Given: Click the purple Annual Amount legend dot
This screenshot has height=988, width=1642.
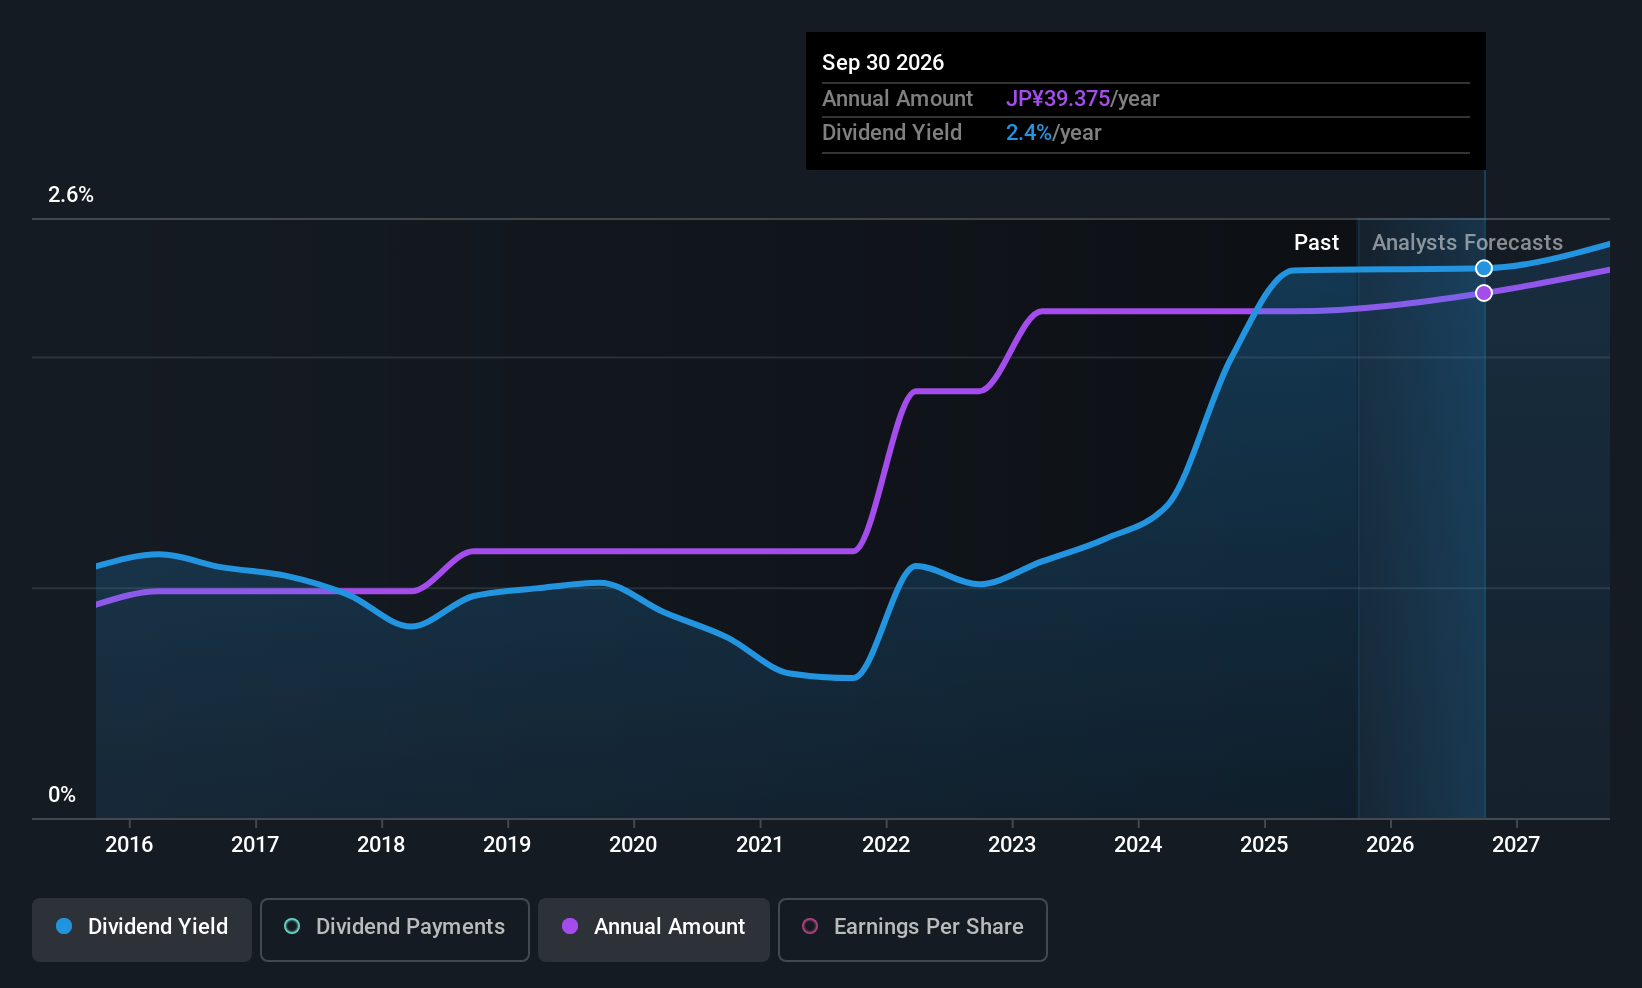Looking at the screenshot, I should pos(570,927).
